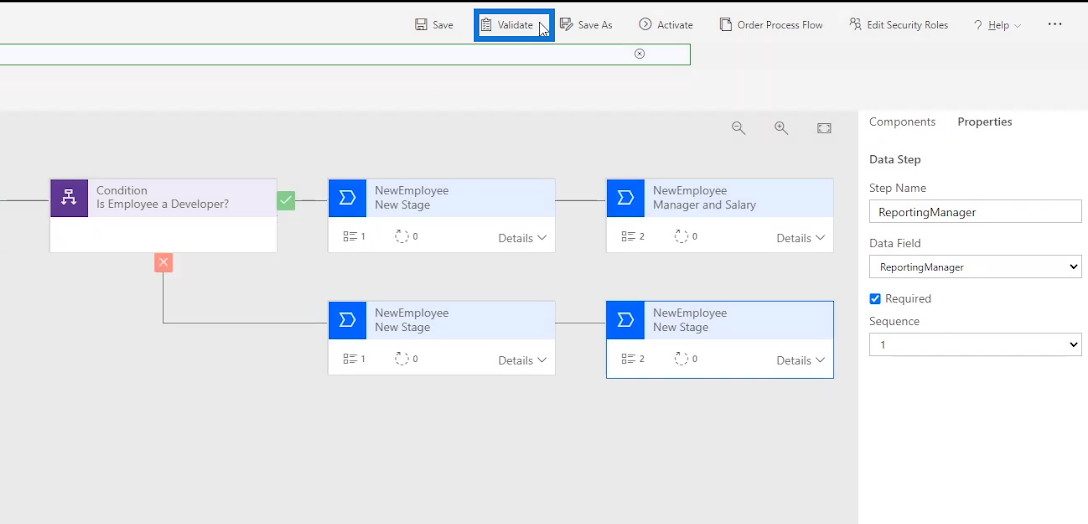Choose Save As in the command bar
The height and width of the screenshot is (524, 1088).
[586, 25]
